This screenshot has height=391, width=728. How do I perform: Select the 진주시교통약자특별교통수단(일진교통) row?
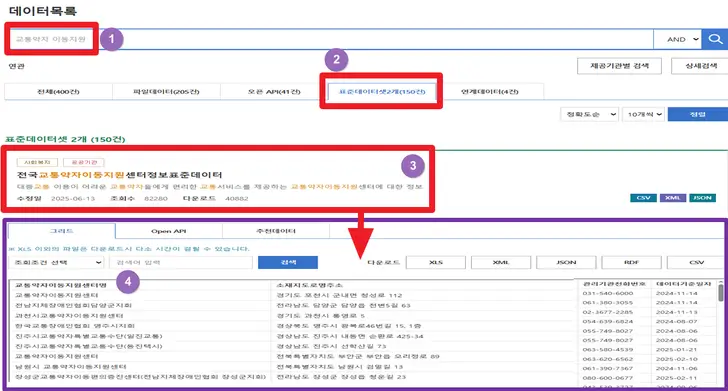coord(89,336)
